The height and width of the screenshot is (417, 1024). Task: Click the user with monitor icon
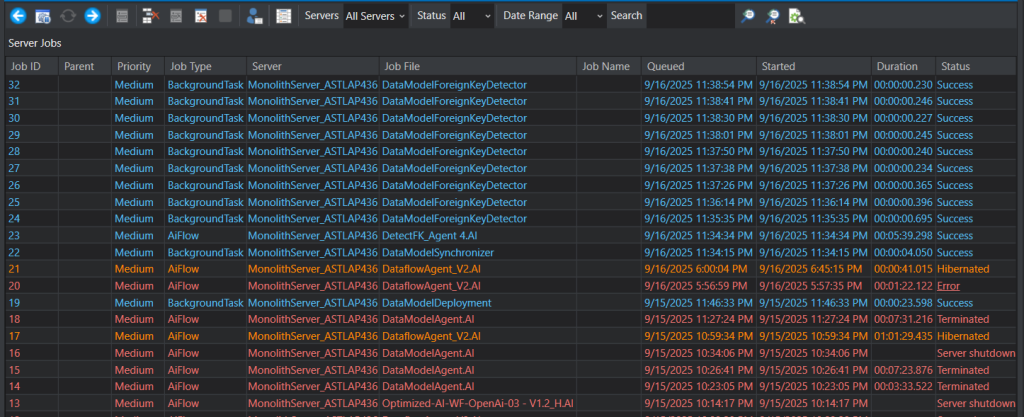click(x=254, y=16)
